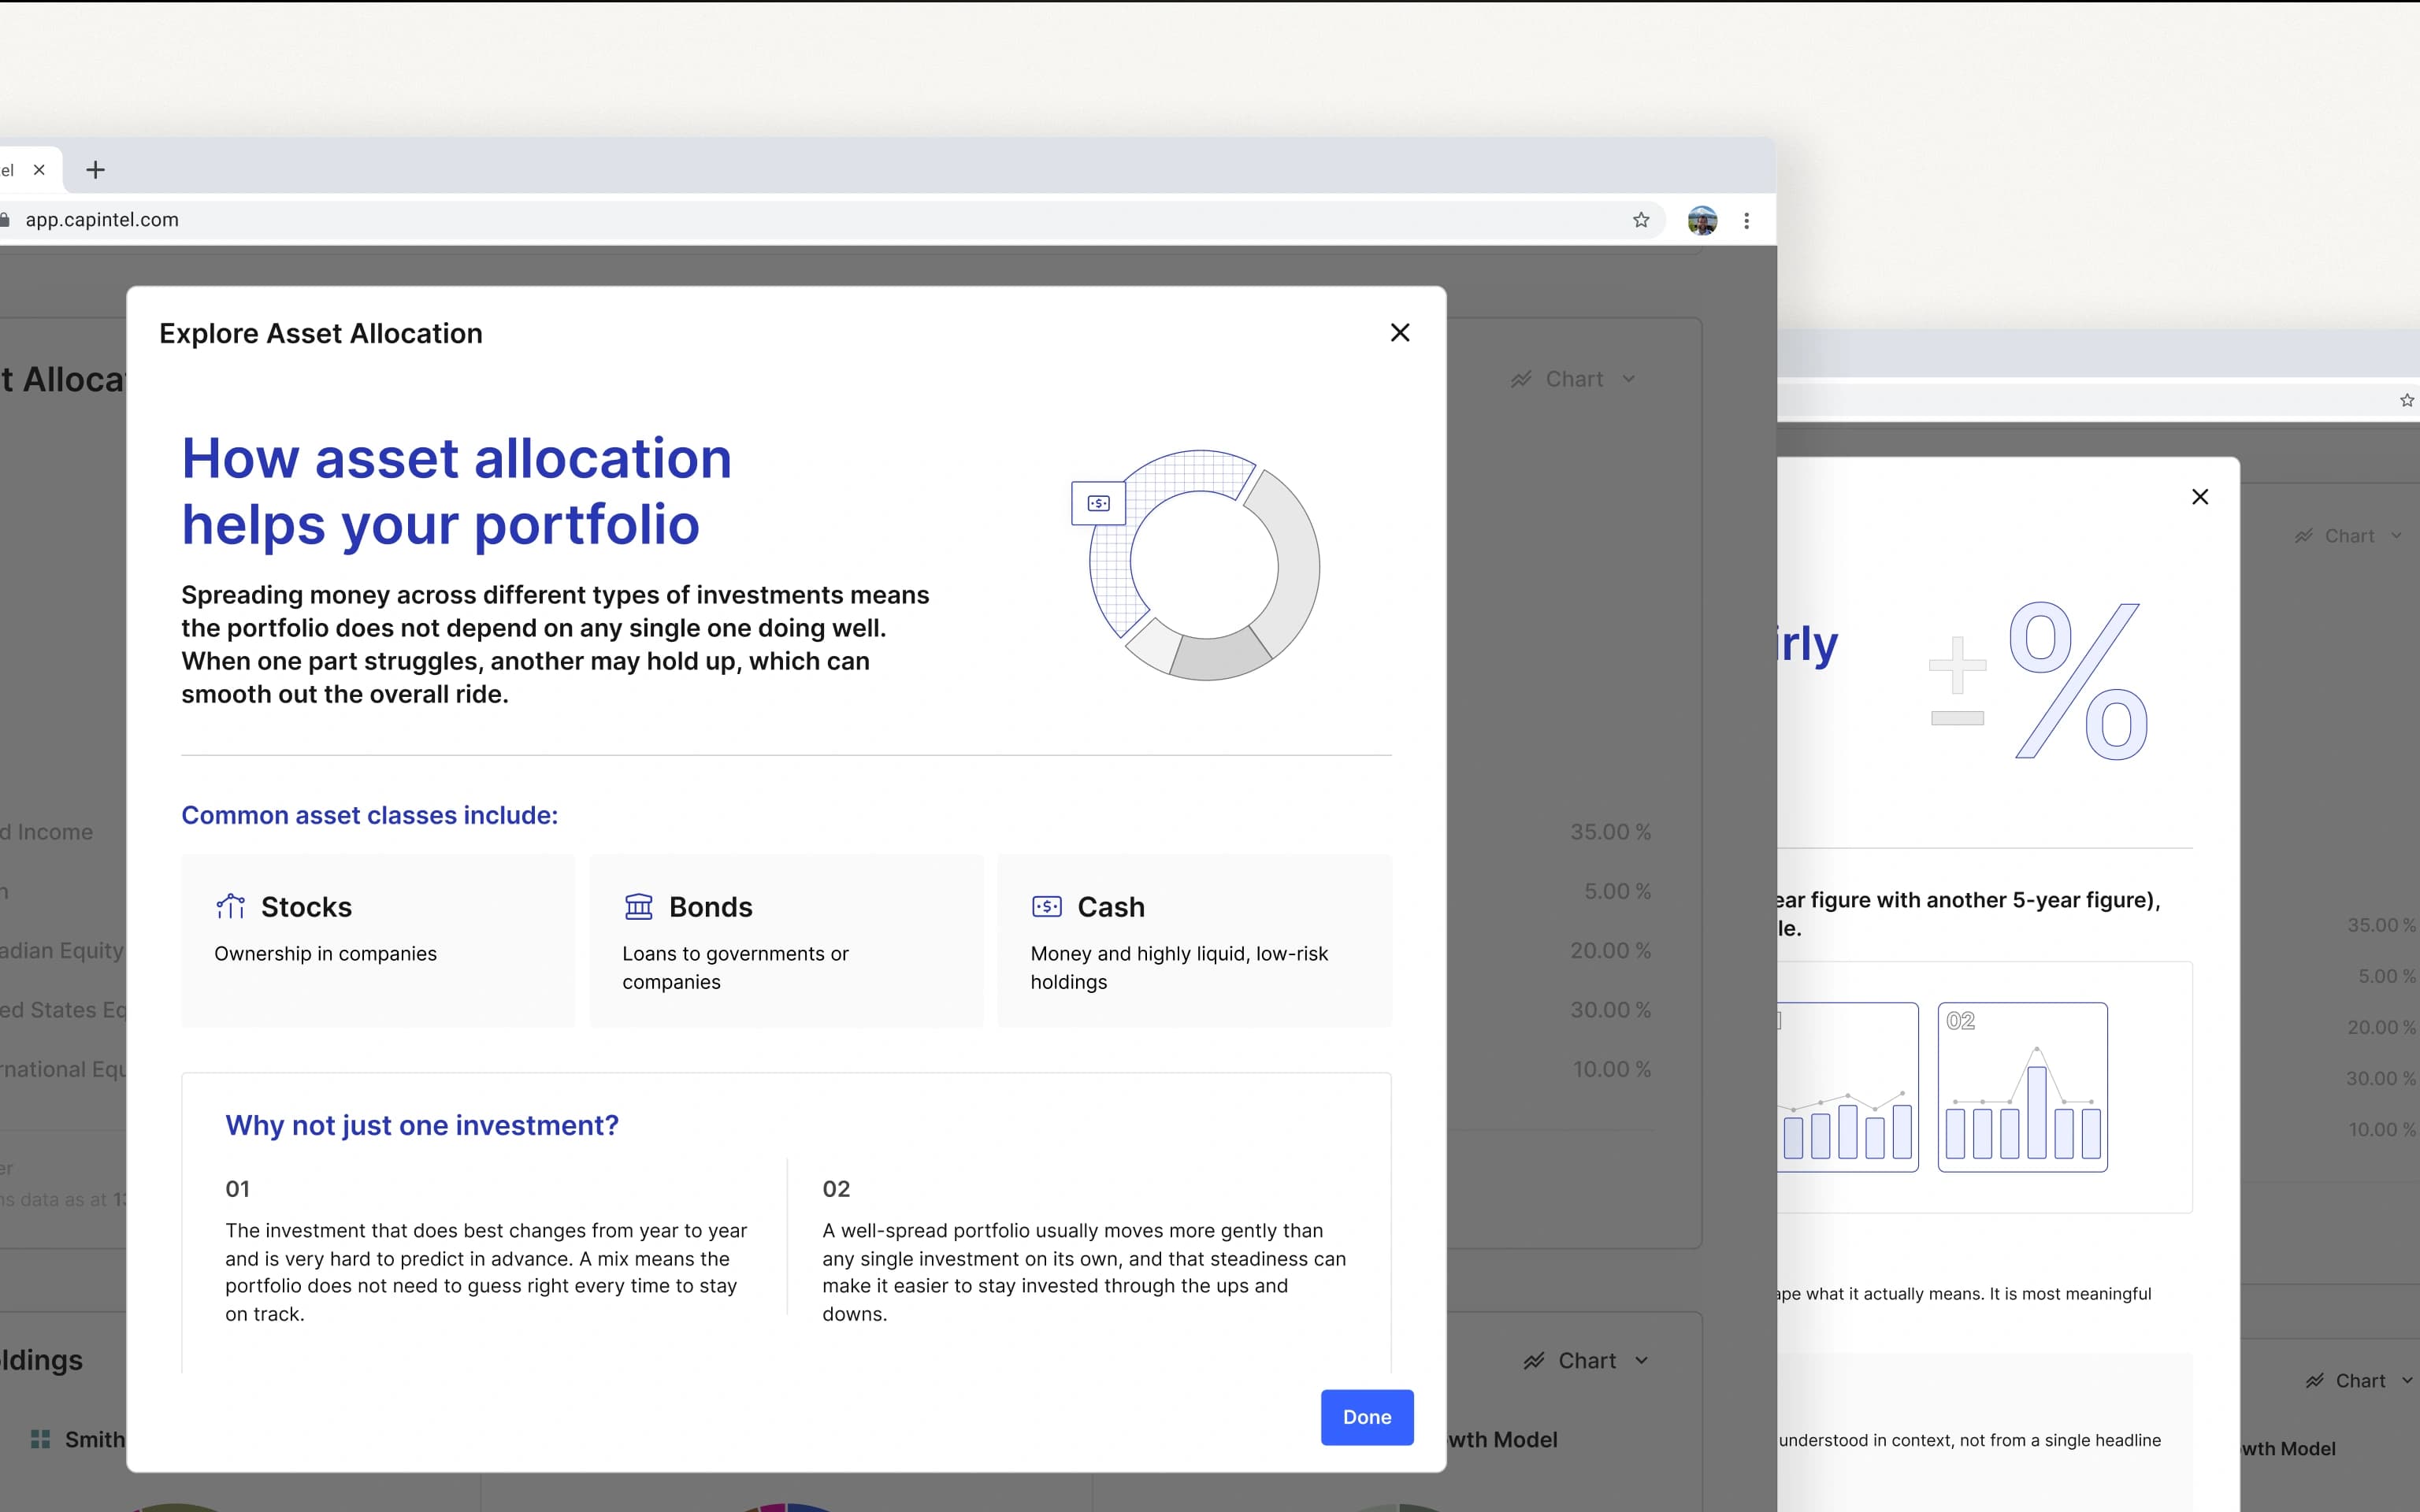The width and height of the screenshot is (2420, 1512).
Task: Close the Explore Asset Allocation dialog
Action: pos(1400,333)
